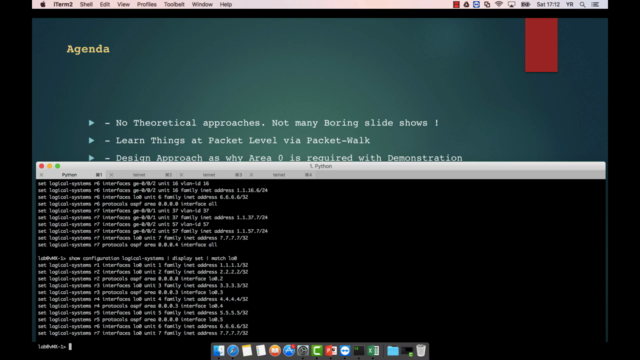
Task: Click the '1. Python' window title
Action: (321, 166)
